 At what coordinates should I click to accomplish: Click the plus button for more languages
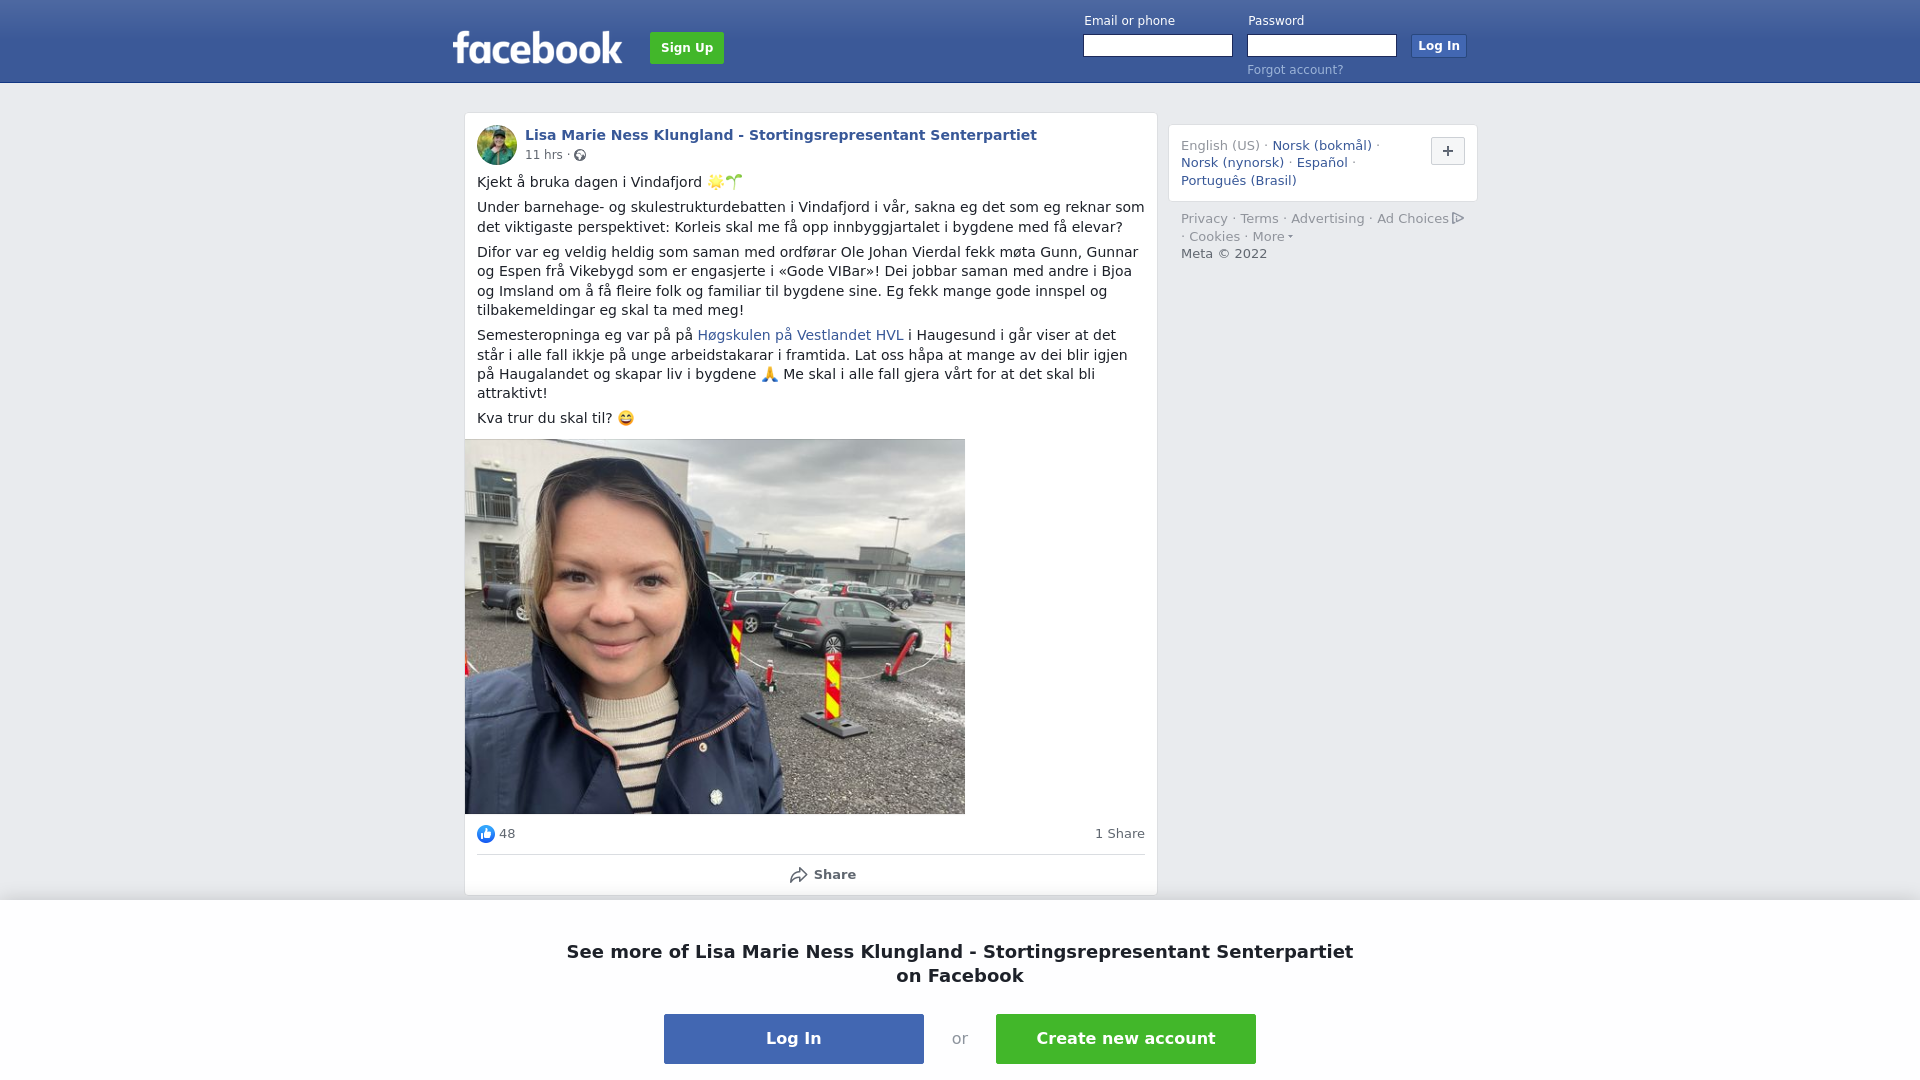(x=1448, y=151)
